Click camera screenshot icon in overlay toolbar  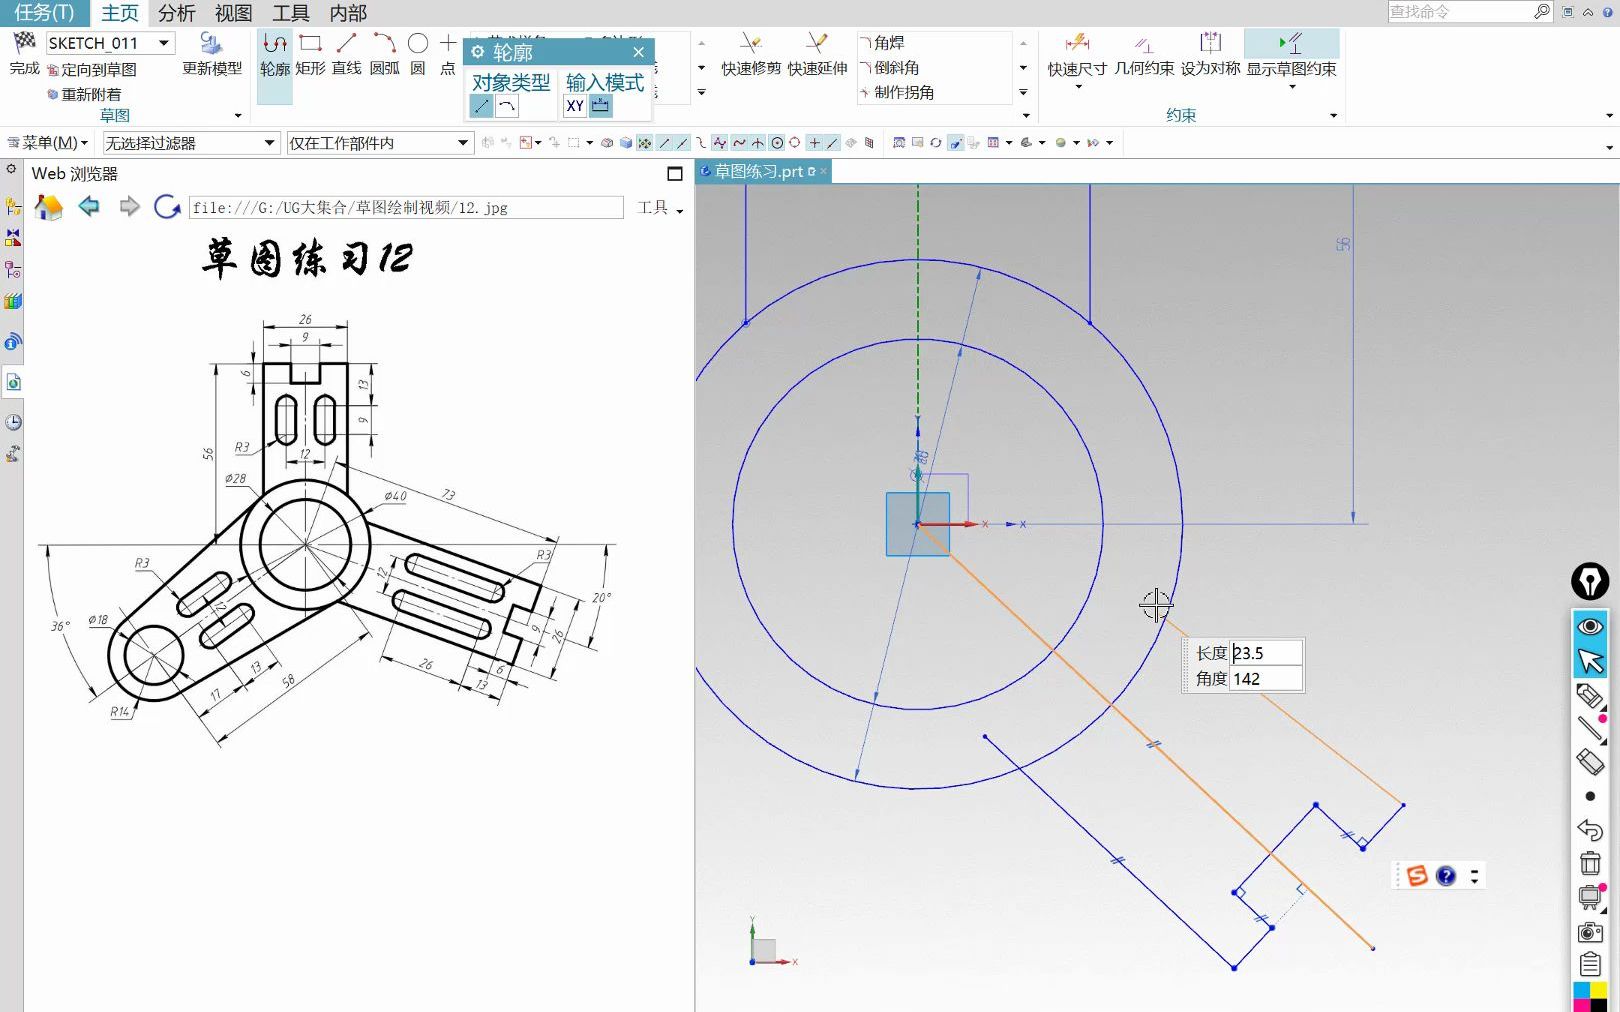click(1590, 932)
